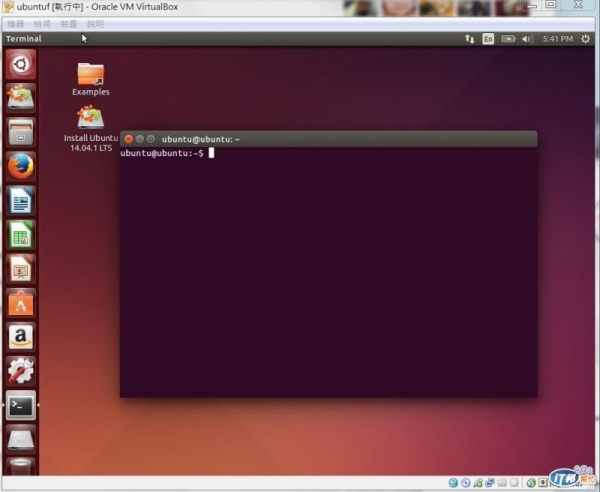Open the session power gear menu

(x=585, y=39)
